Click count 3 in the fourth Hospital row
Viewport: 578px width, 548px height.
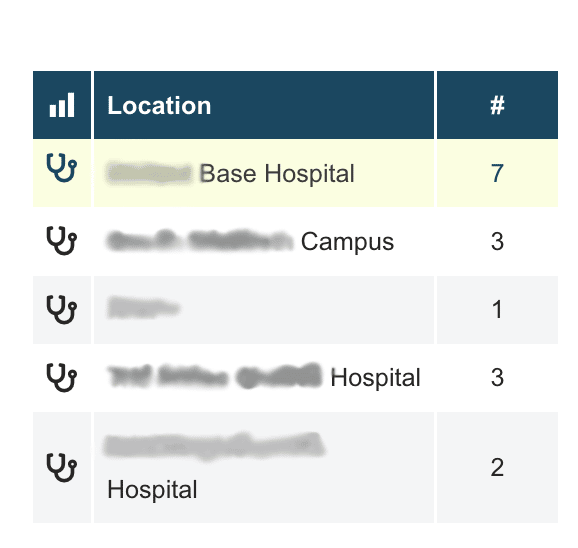point(497,378)
